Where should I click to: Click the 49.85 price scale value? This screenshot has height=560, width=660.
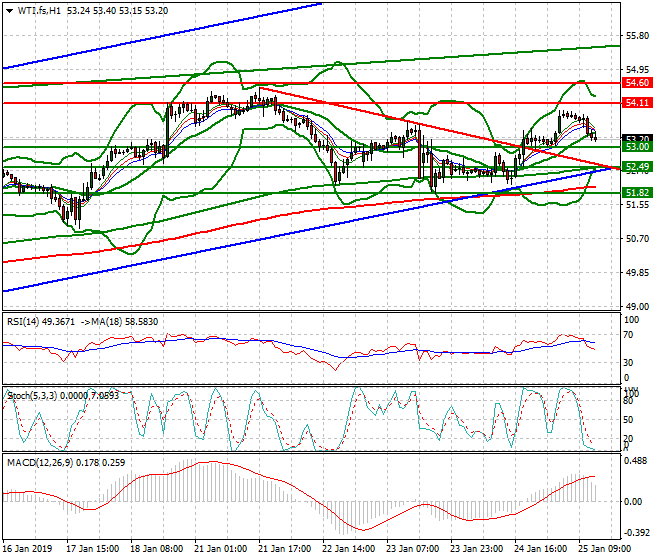click(x=637, y=273)
